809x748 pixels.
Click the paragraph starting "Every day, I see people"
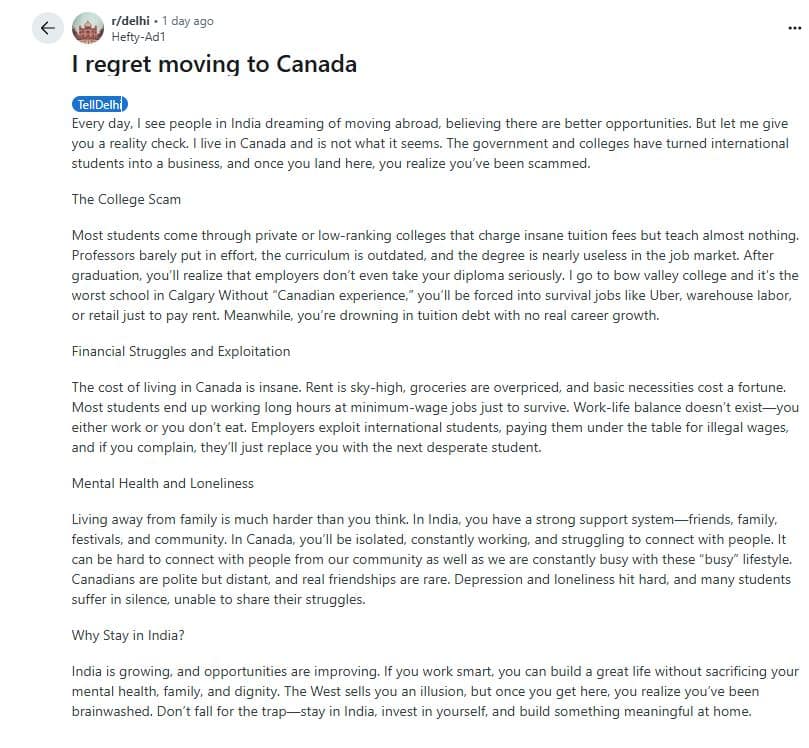(430, 143)
